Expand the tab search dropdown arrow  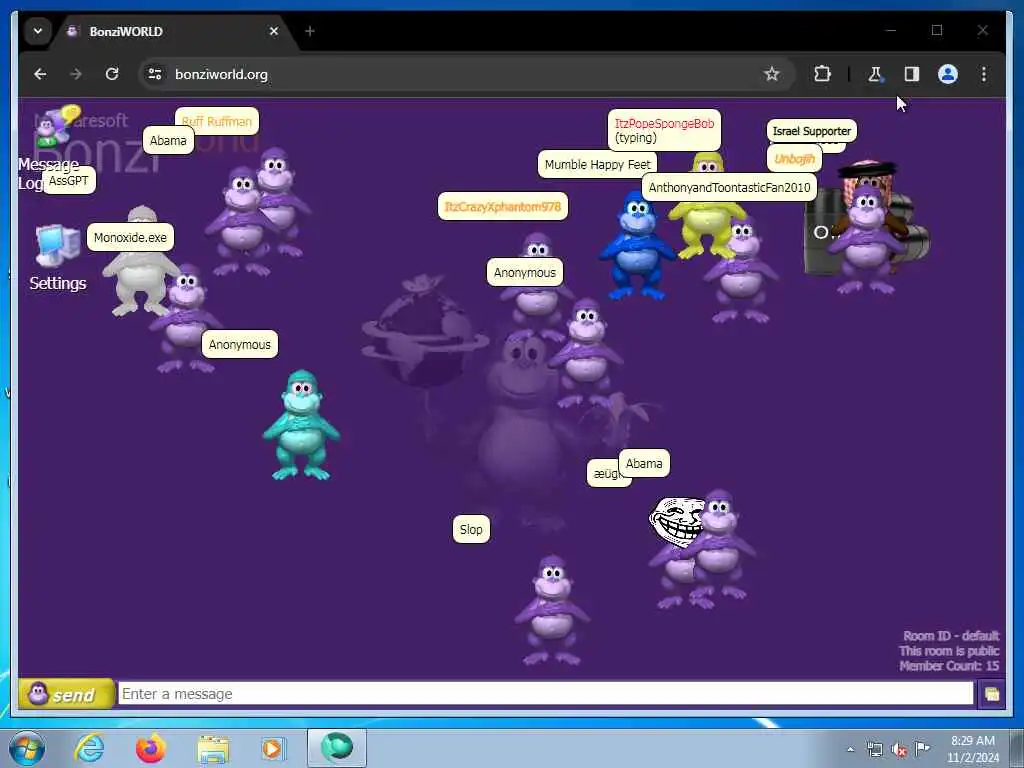point(38,31)
